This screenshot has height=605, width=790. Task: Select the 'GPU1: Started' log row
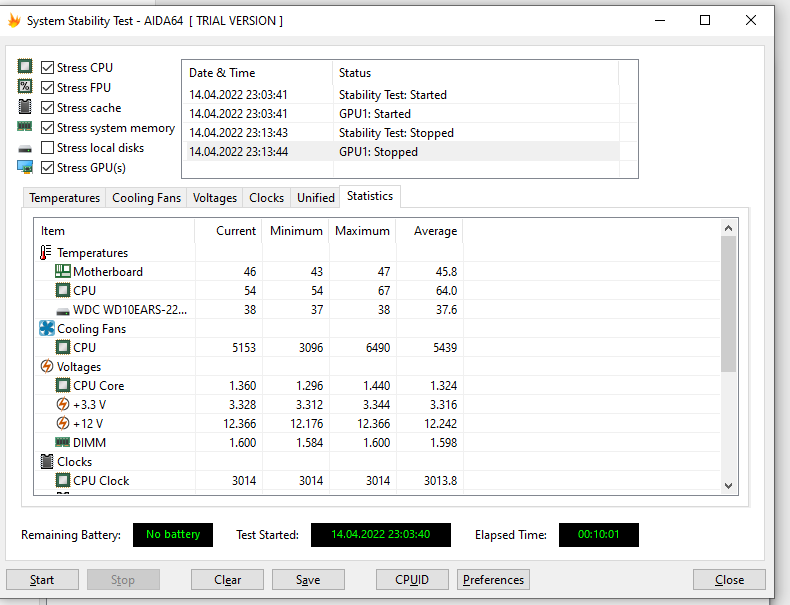pos(402,114)
